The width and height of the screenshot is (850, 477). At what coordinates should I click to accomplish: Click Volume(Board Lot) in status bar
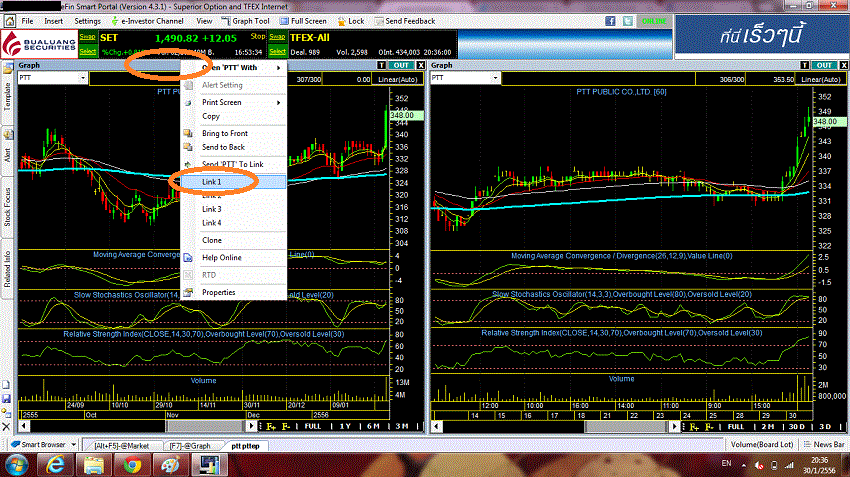[762, 444]
